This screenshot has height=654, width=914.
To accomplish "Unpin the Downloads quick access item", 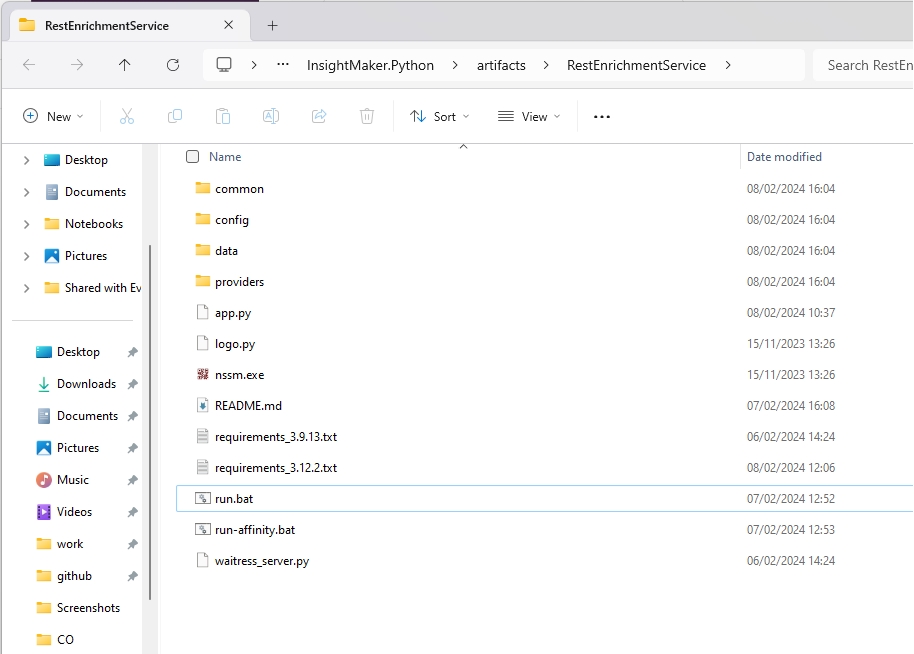I will click(x=132, y=384).
